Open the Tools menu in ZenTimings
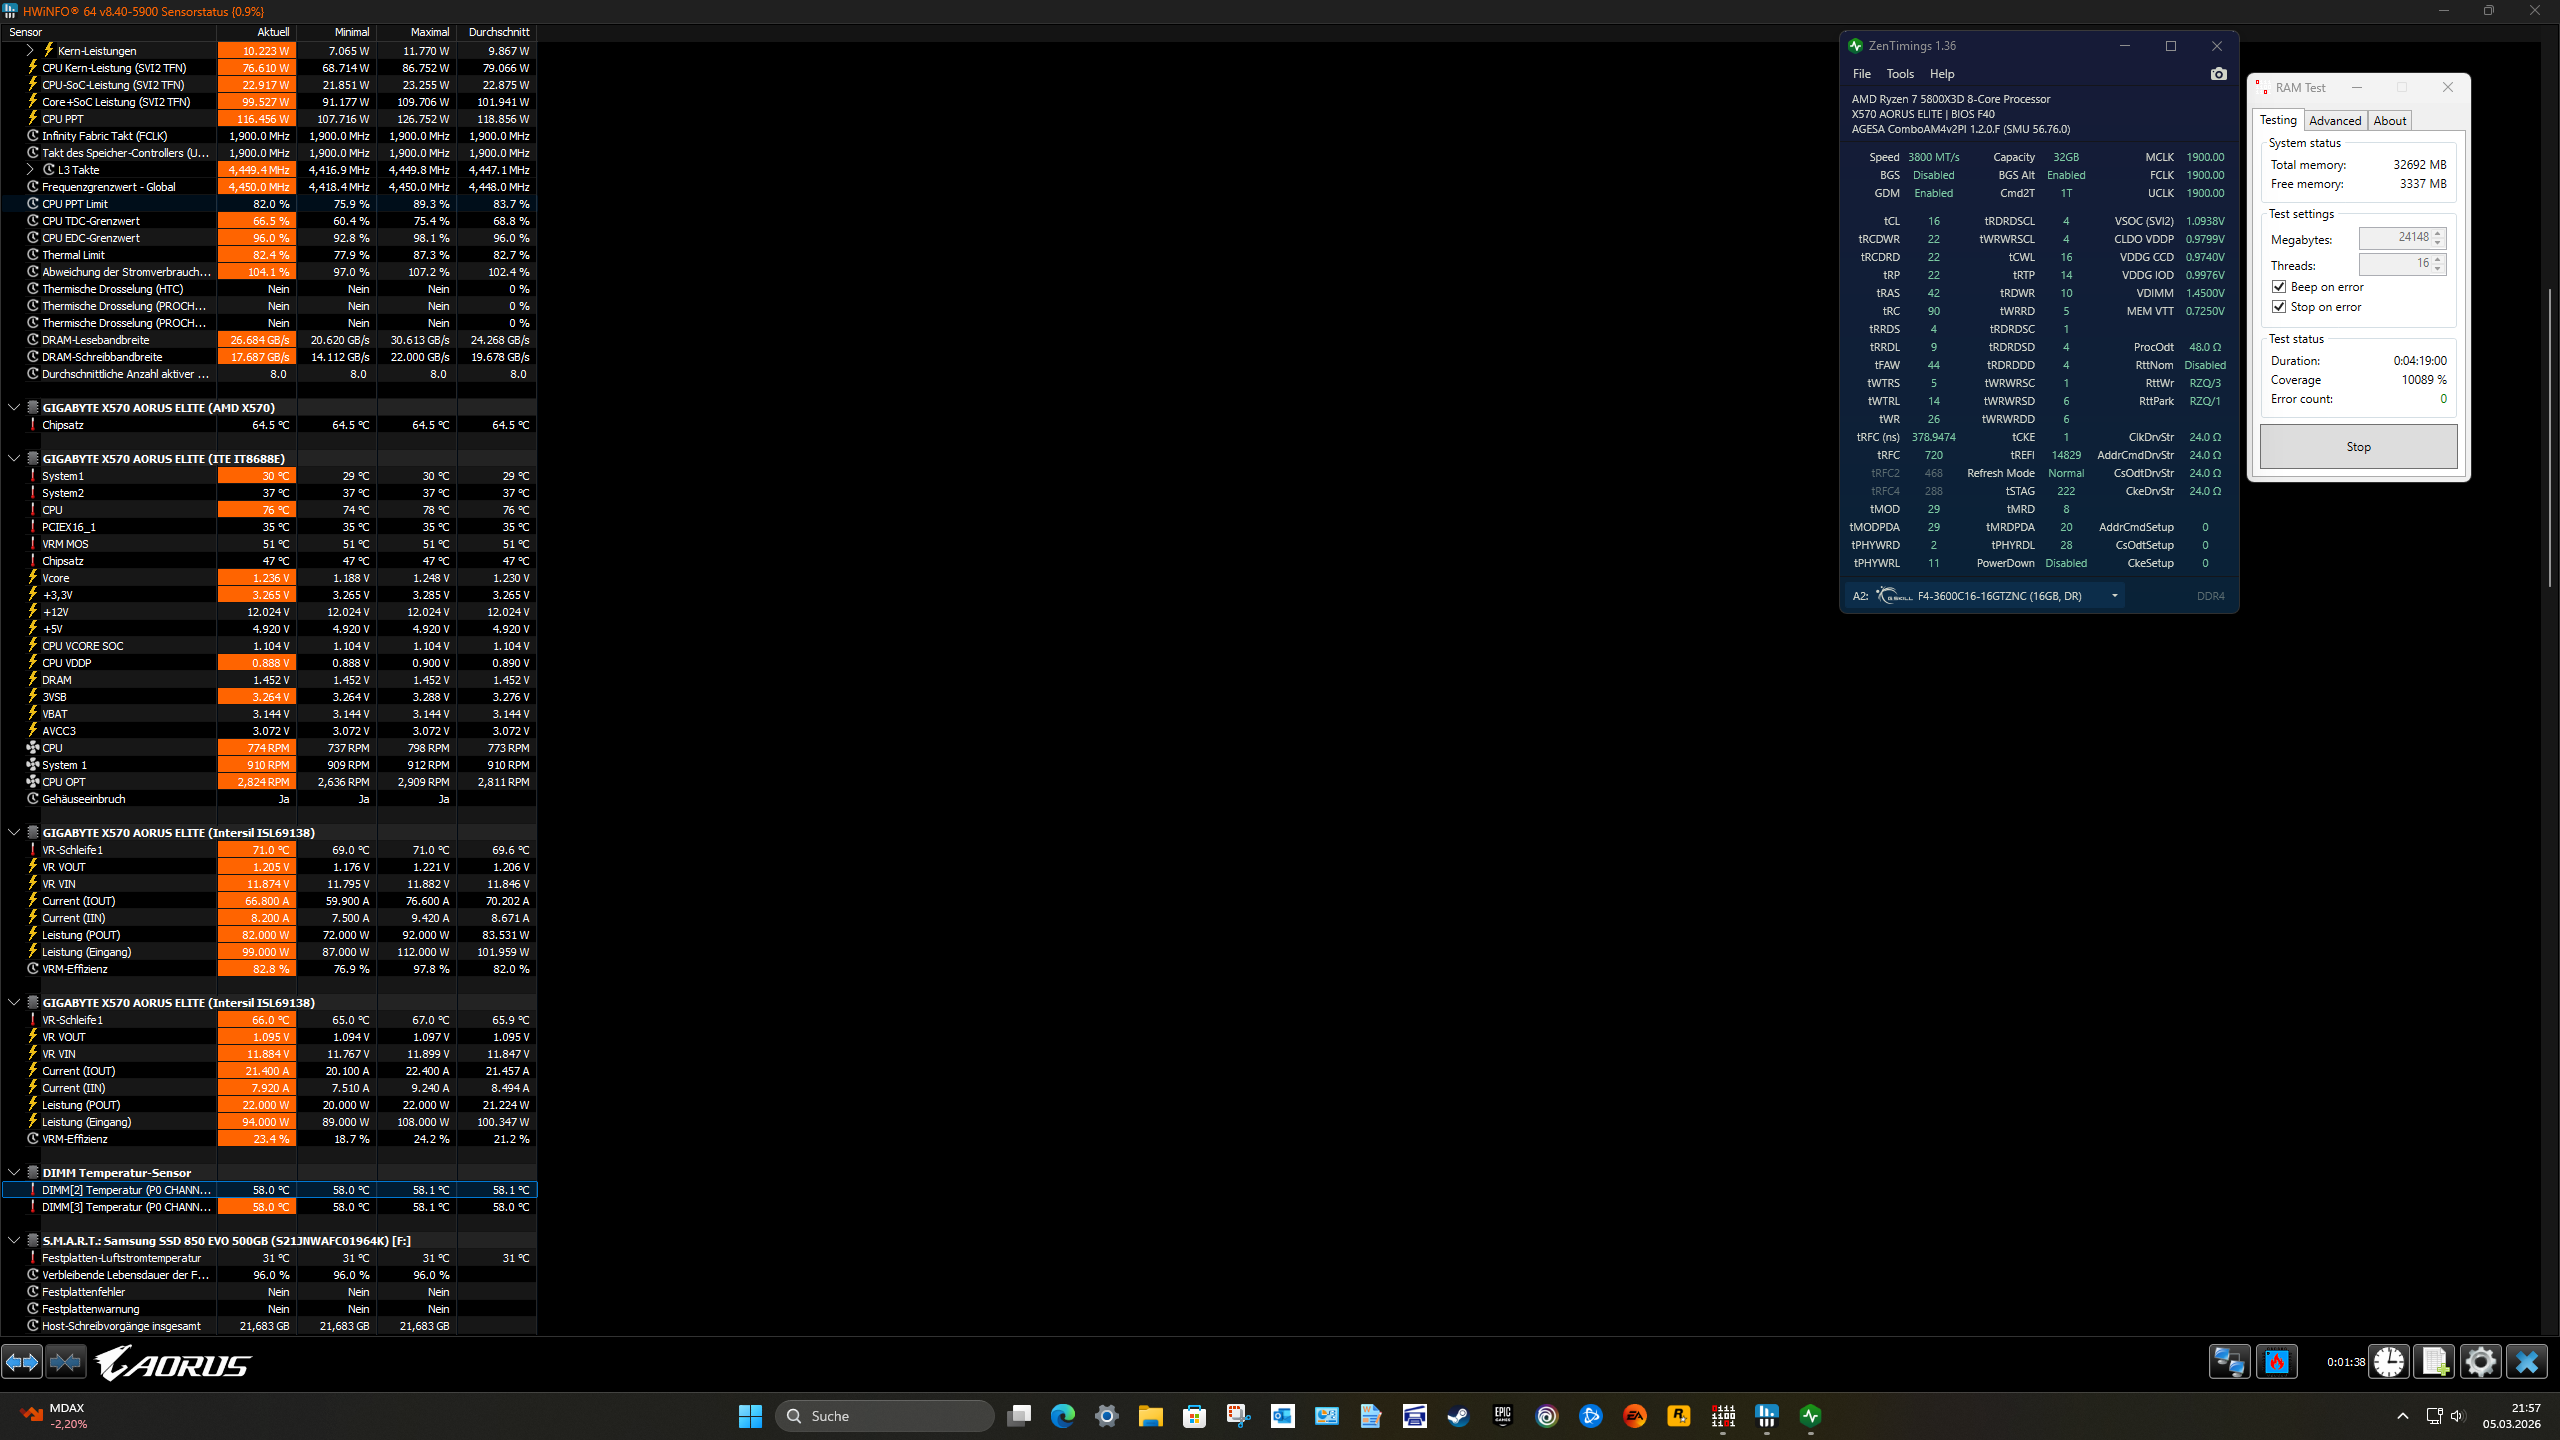This screenshot has width=2560, height=1440. (1899, 73)
